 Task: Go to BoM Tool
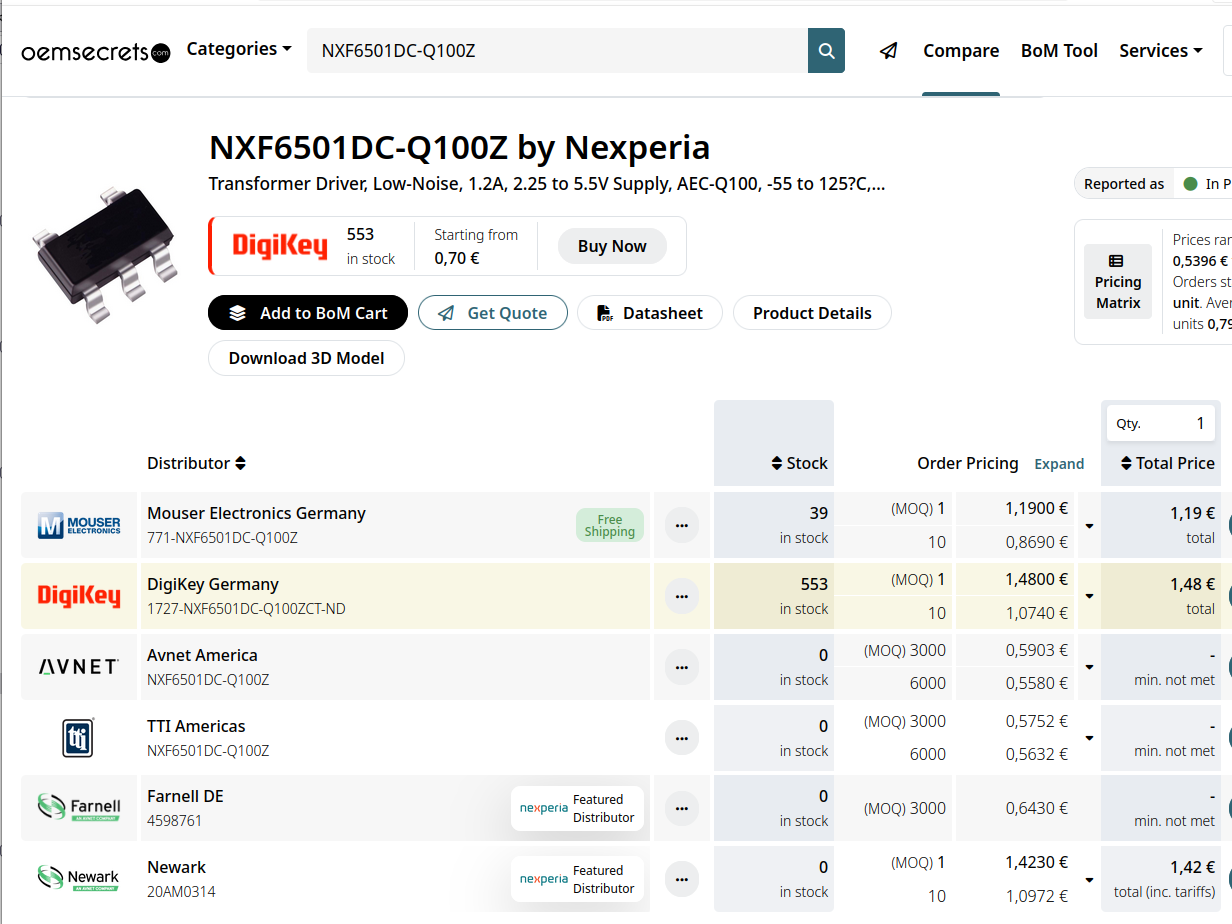(x=1059, y=51)
